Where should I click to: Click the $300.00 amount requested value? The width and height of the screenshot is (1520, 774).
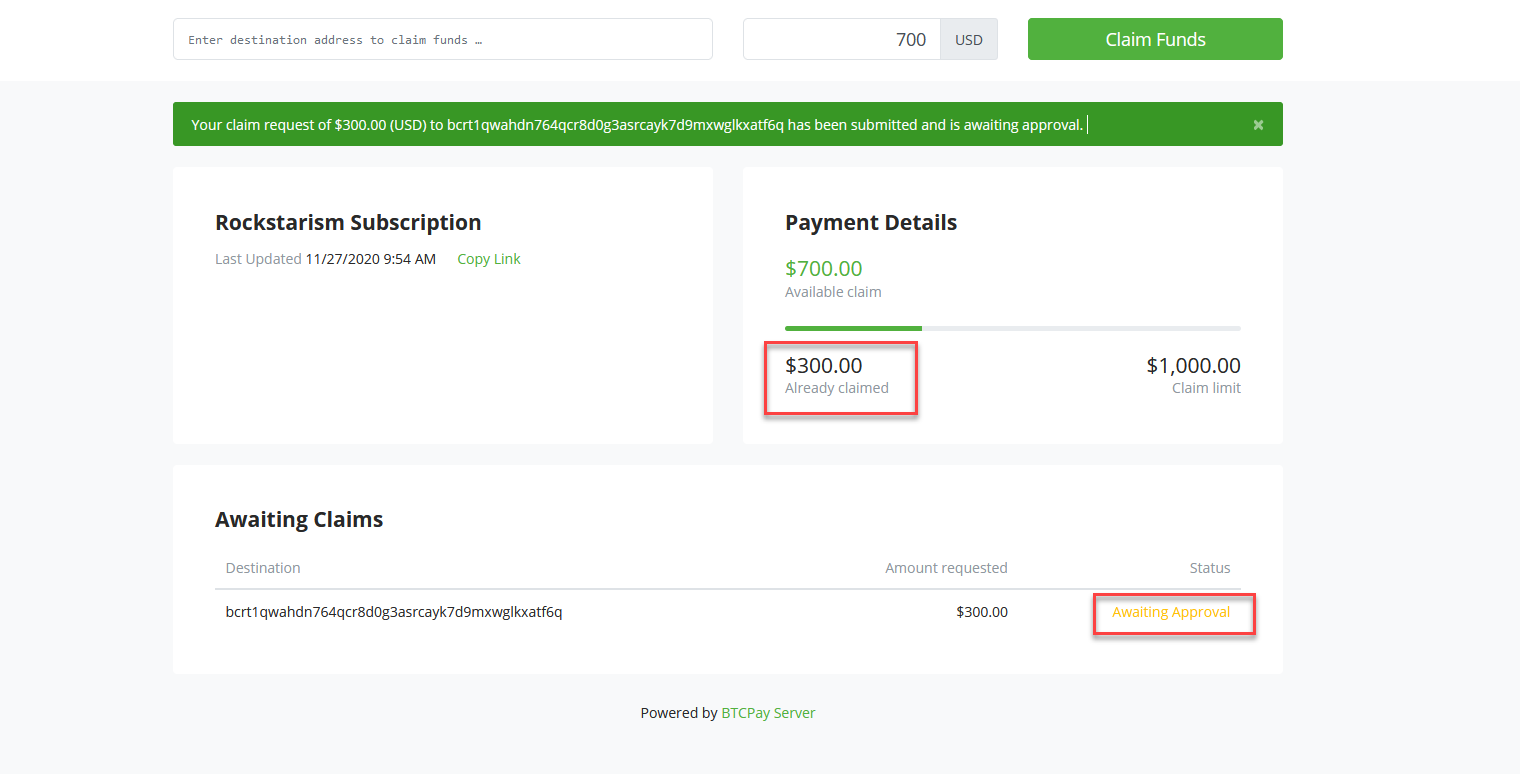point(981,611)
